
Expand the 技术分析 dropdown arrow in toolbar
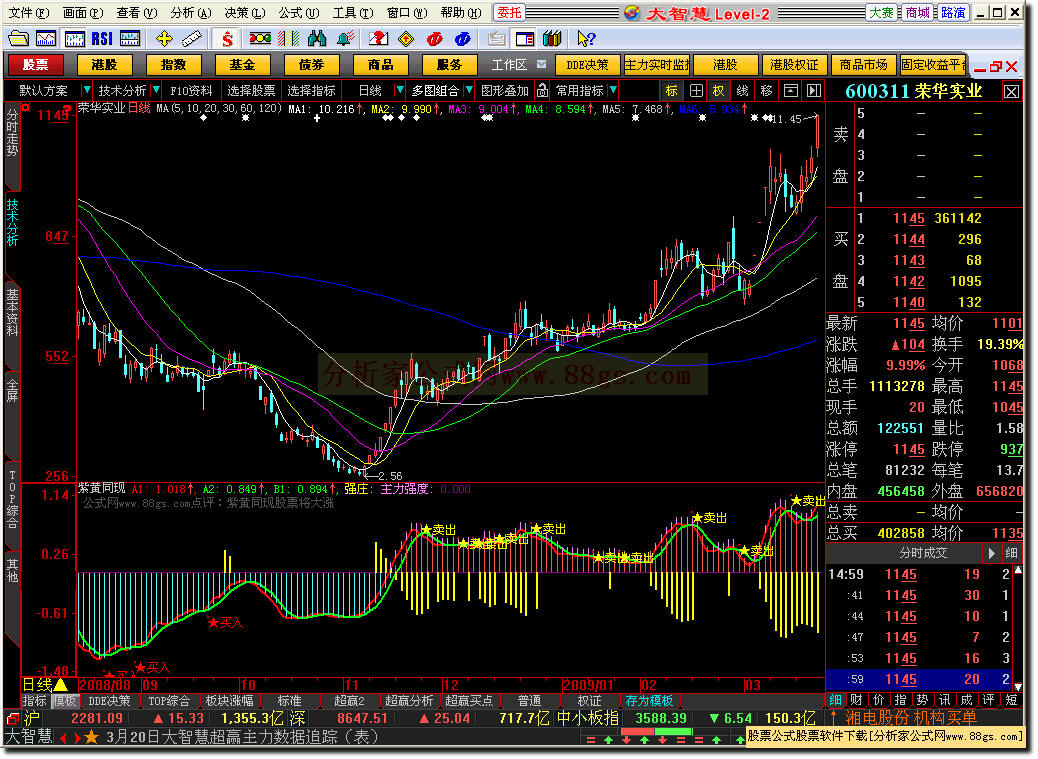[x=156, y=90]
